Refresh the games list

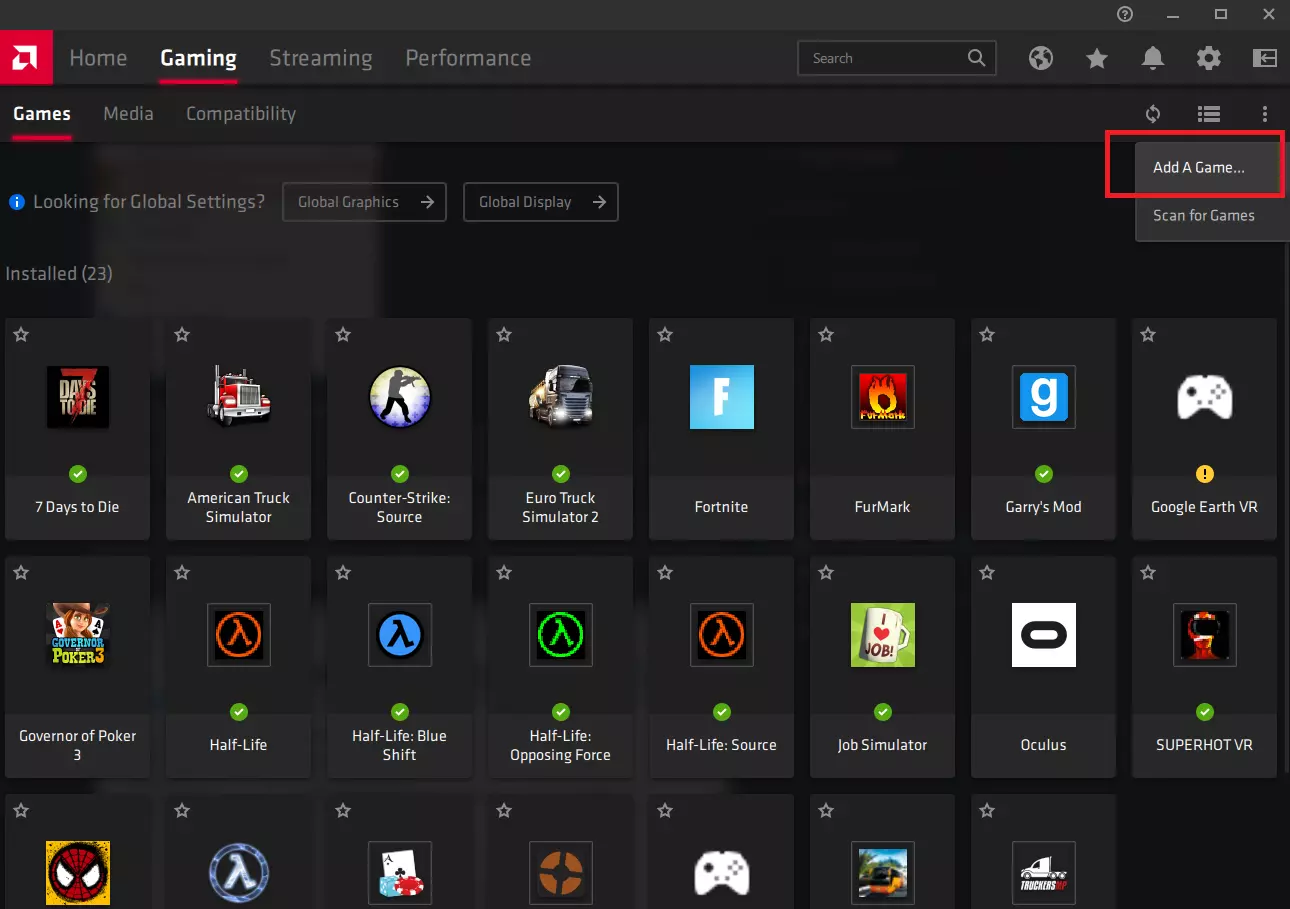coord(1153,114)
